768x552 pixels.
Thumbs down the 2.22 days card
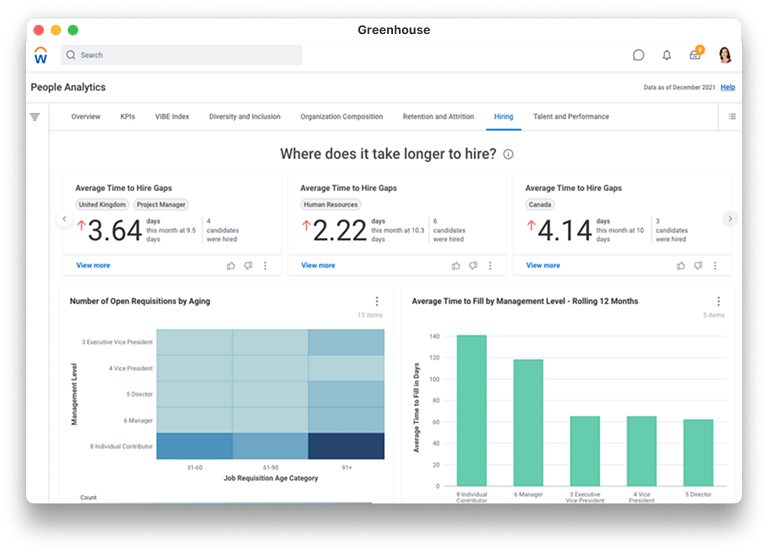tap(473, 265)
